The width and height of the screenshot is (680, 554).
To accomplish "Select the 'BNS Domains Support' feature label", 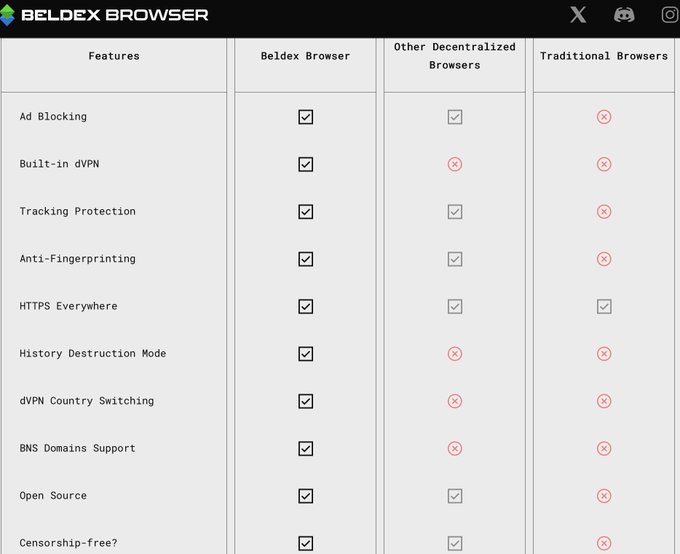I will pyautogui.click(x=77, y=448).
